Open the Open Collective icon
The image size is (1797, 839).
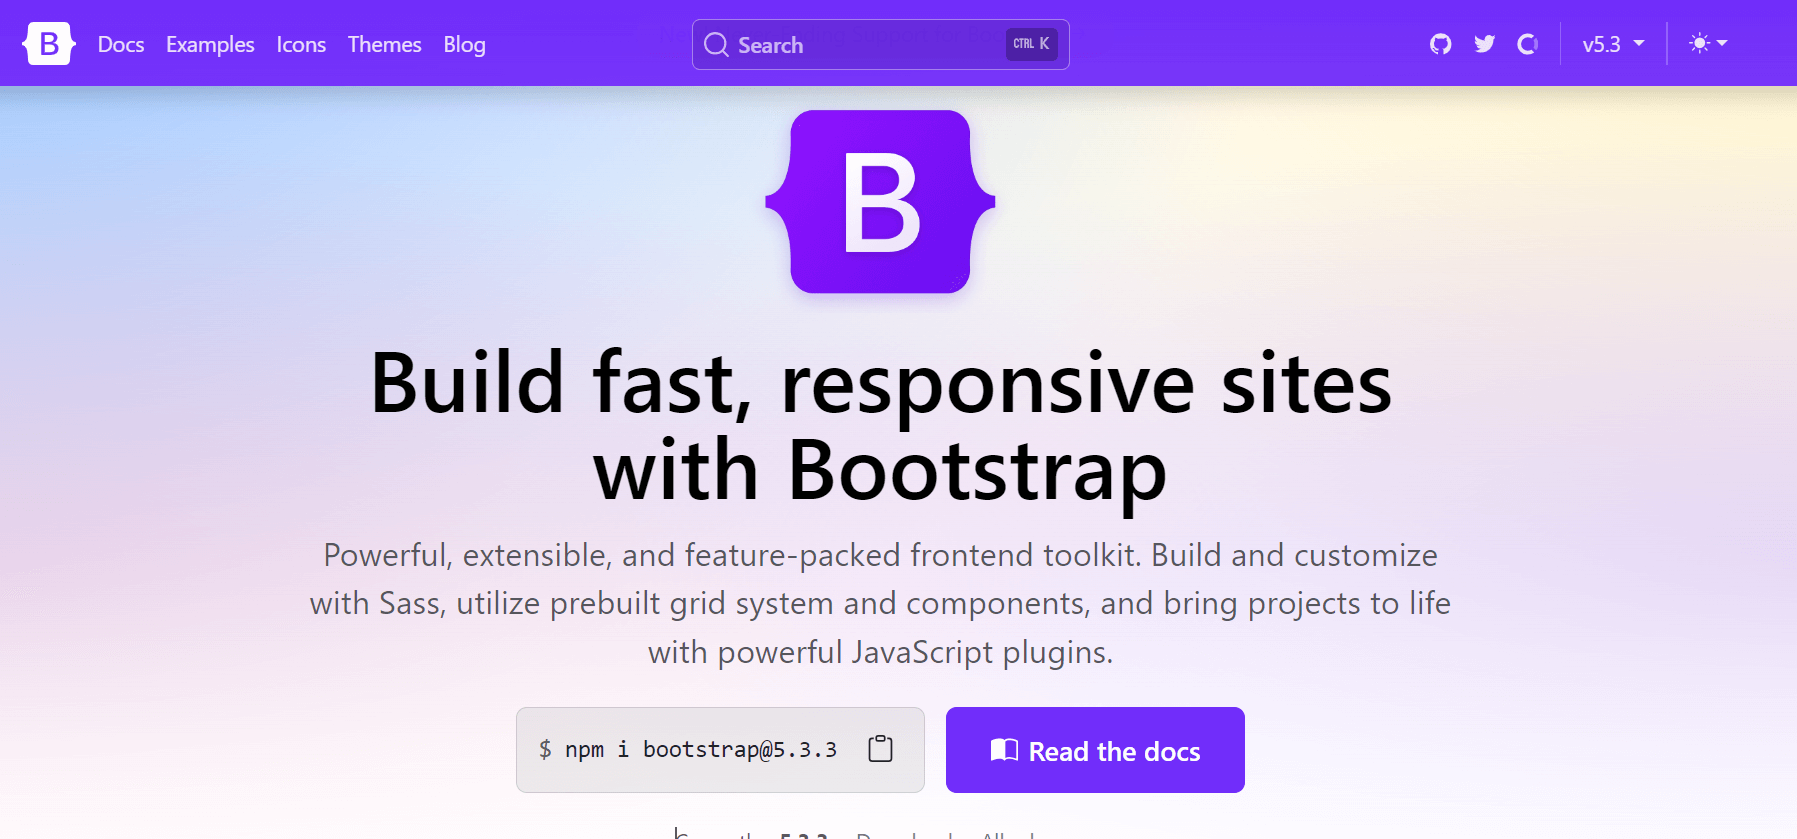(1527, 44)
